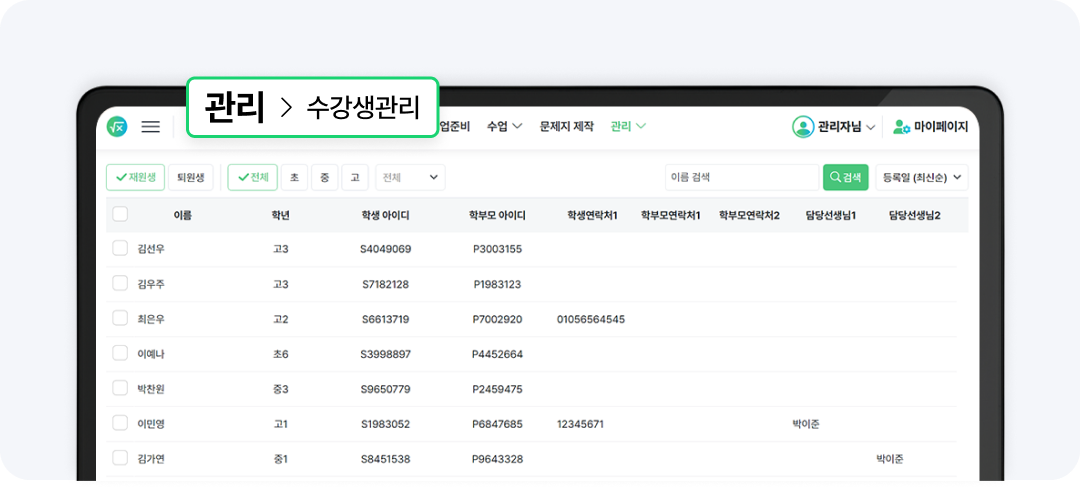Toggle the 재원생 filter with checkmark
Screen dimensions: 1080x490
[x=135, y=178]
